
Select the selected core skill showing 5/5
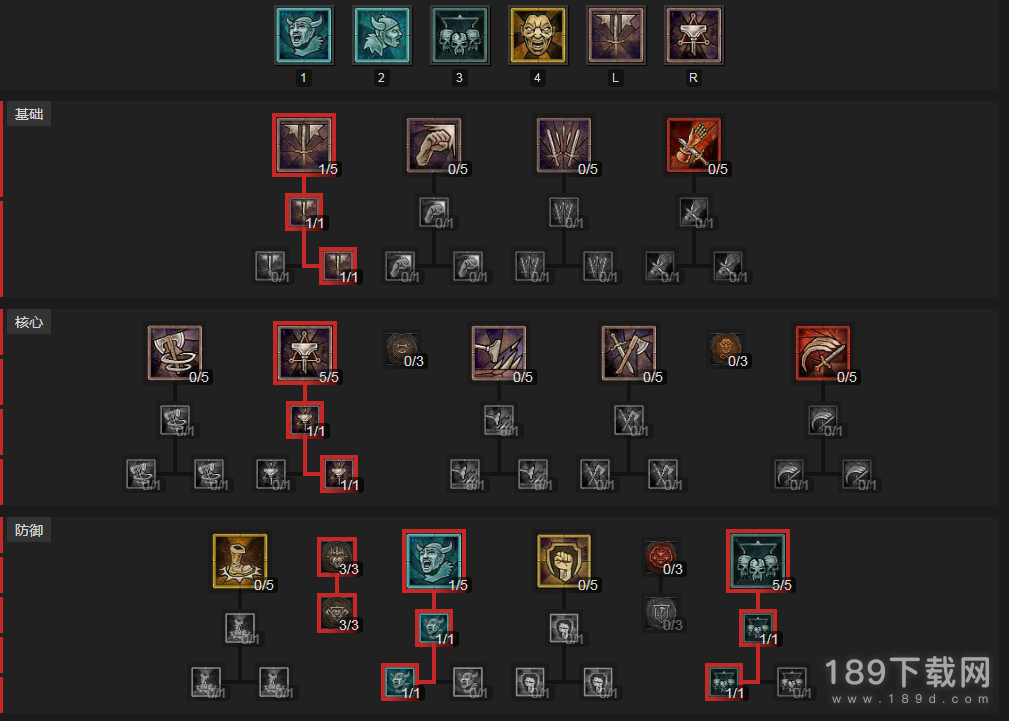click(x=304, y=353)
